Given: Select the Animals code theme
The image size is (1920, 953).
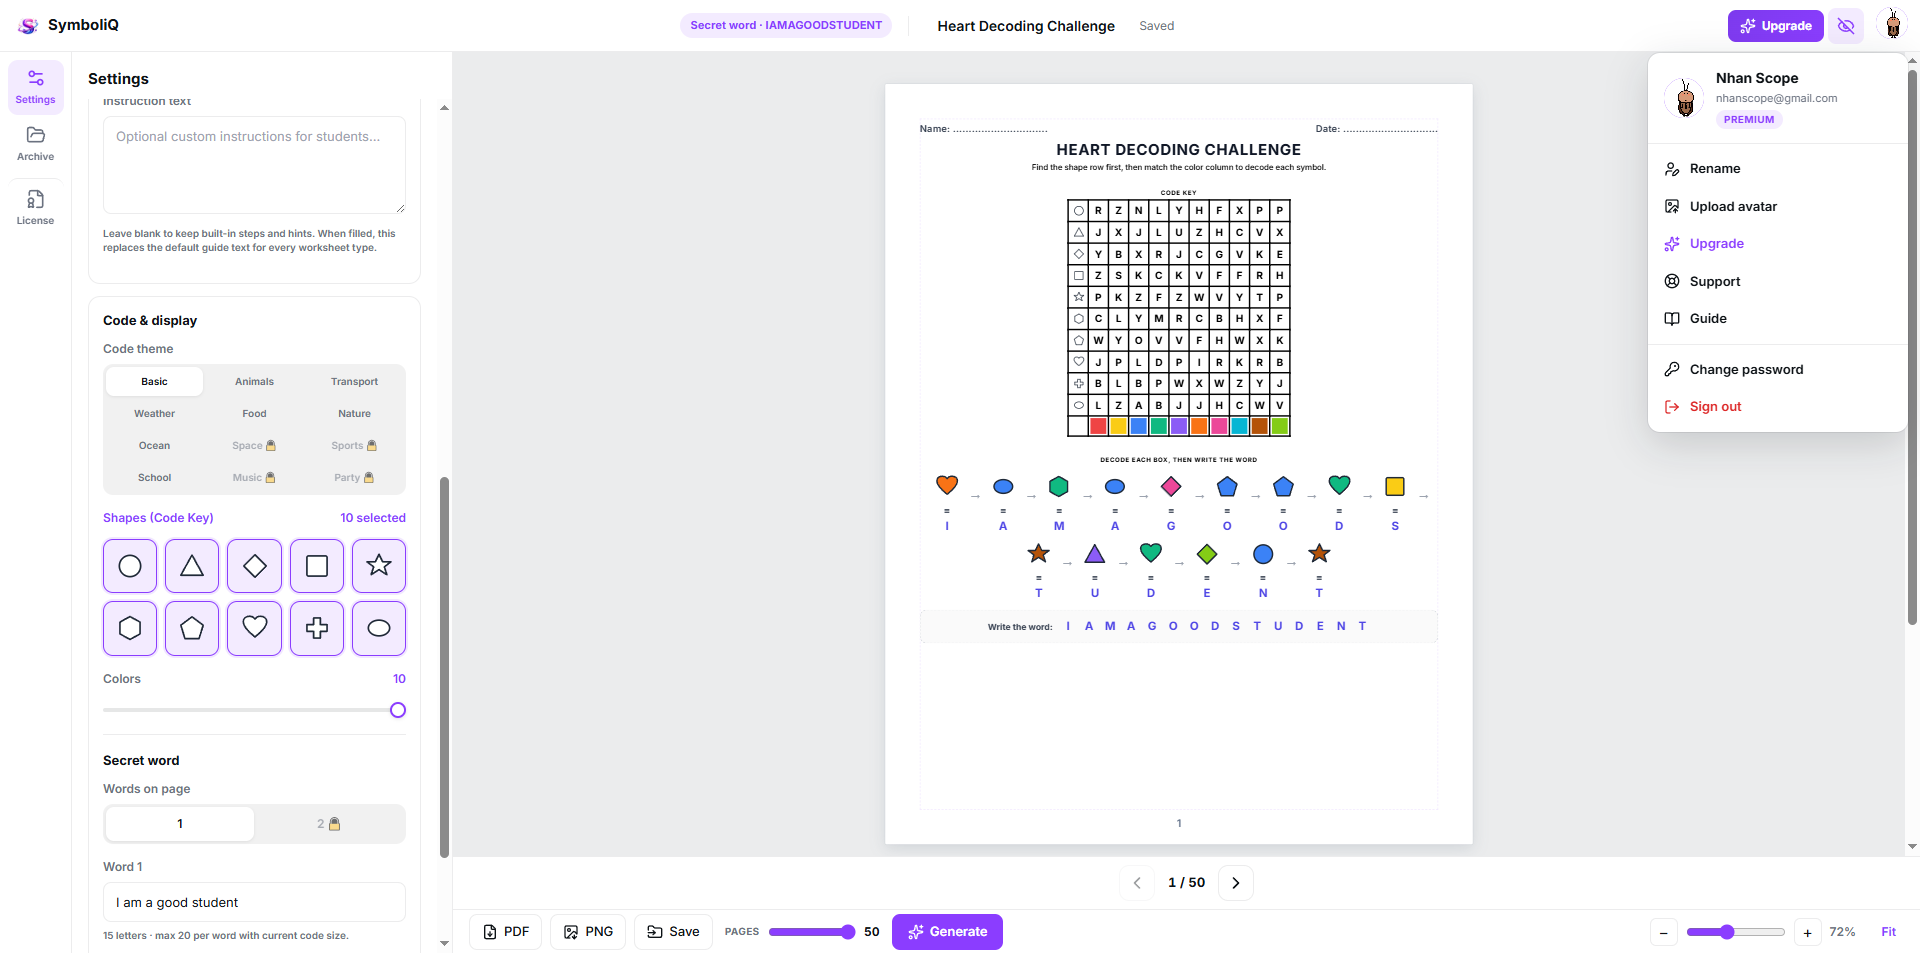Looking at the screenshot, I should pos(255,381).
